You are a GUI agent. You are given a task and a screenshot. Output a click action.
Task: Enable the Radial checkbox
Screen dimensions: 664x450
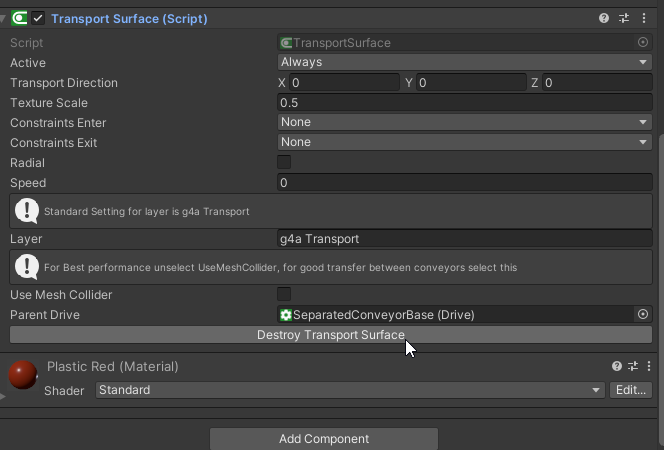284,162
